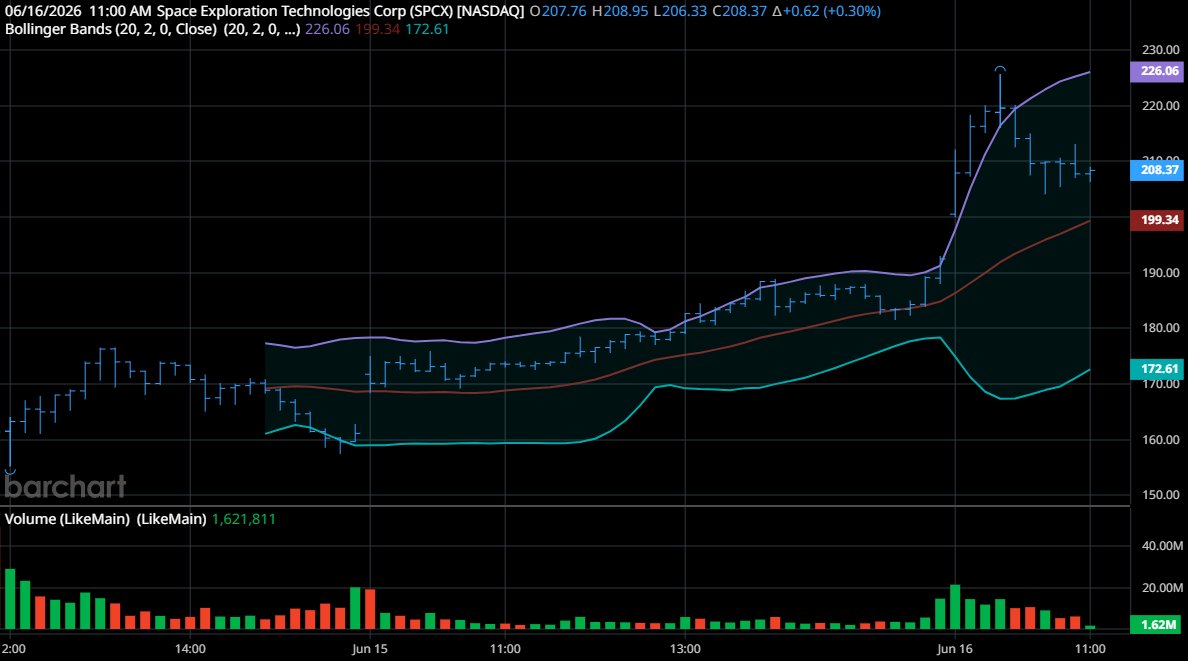Click the 172.61 lower band price tag
Viewport: 1188px width, 661px height.
coord(1156,369)
